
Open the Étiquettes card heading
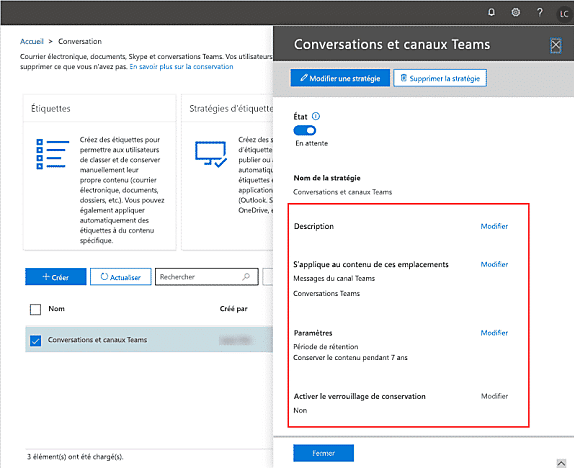[51, 109]
